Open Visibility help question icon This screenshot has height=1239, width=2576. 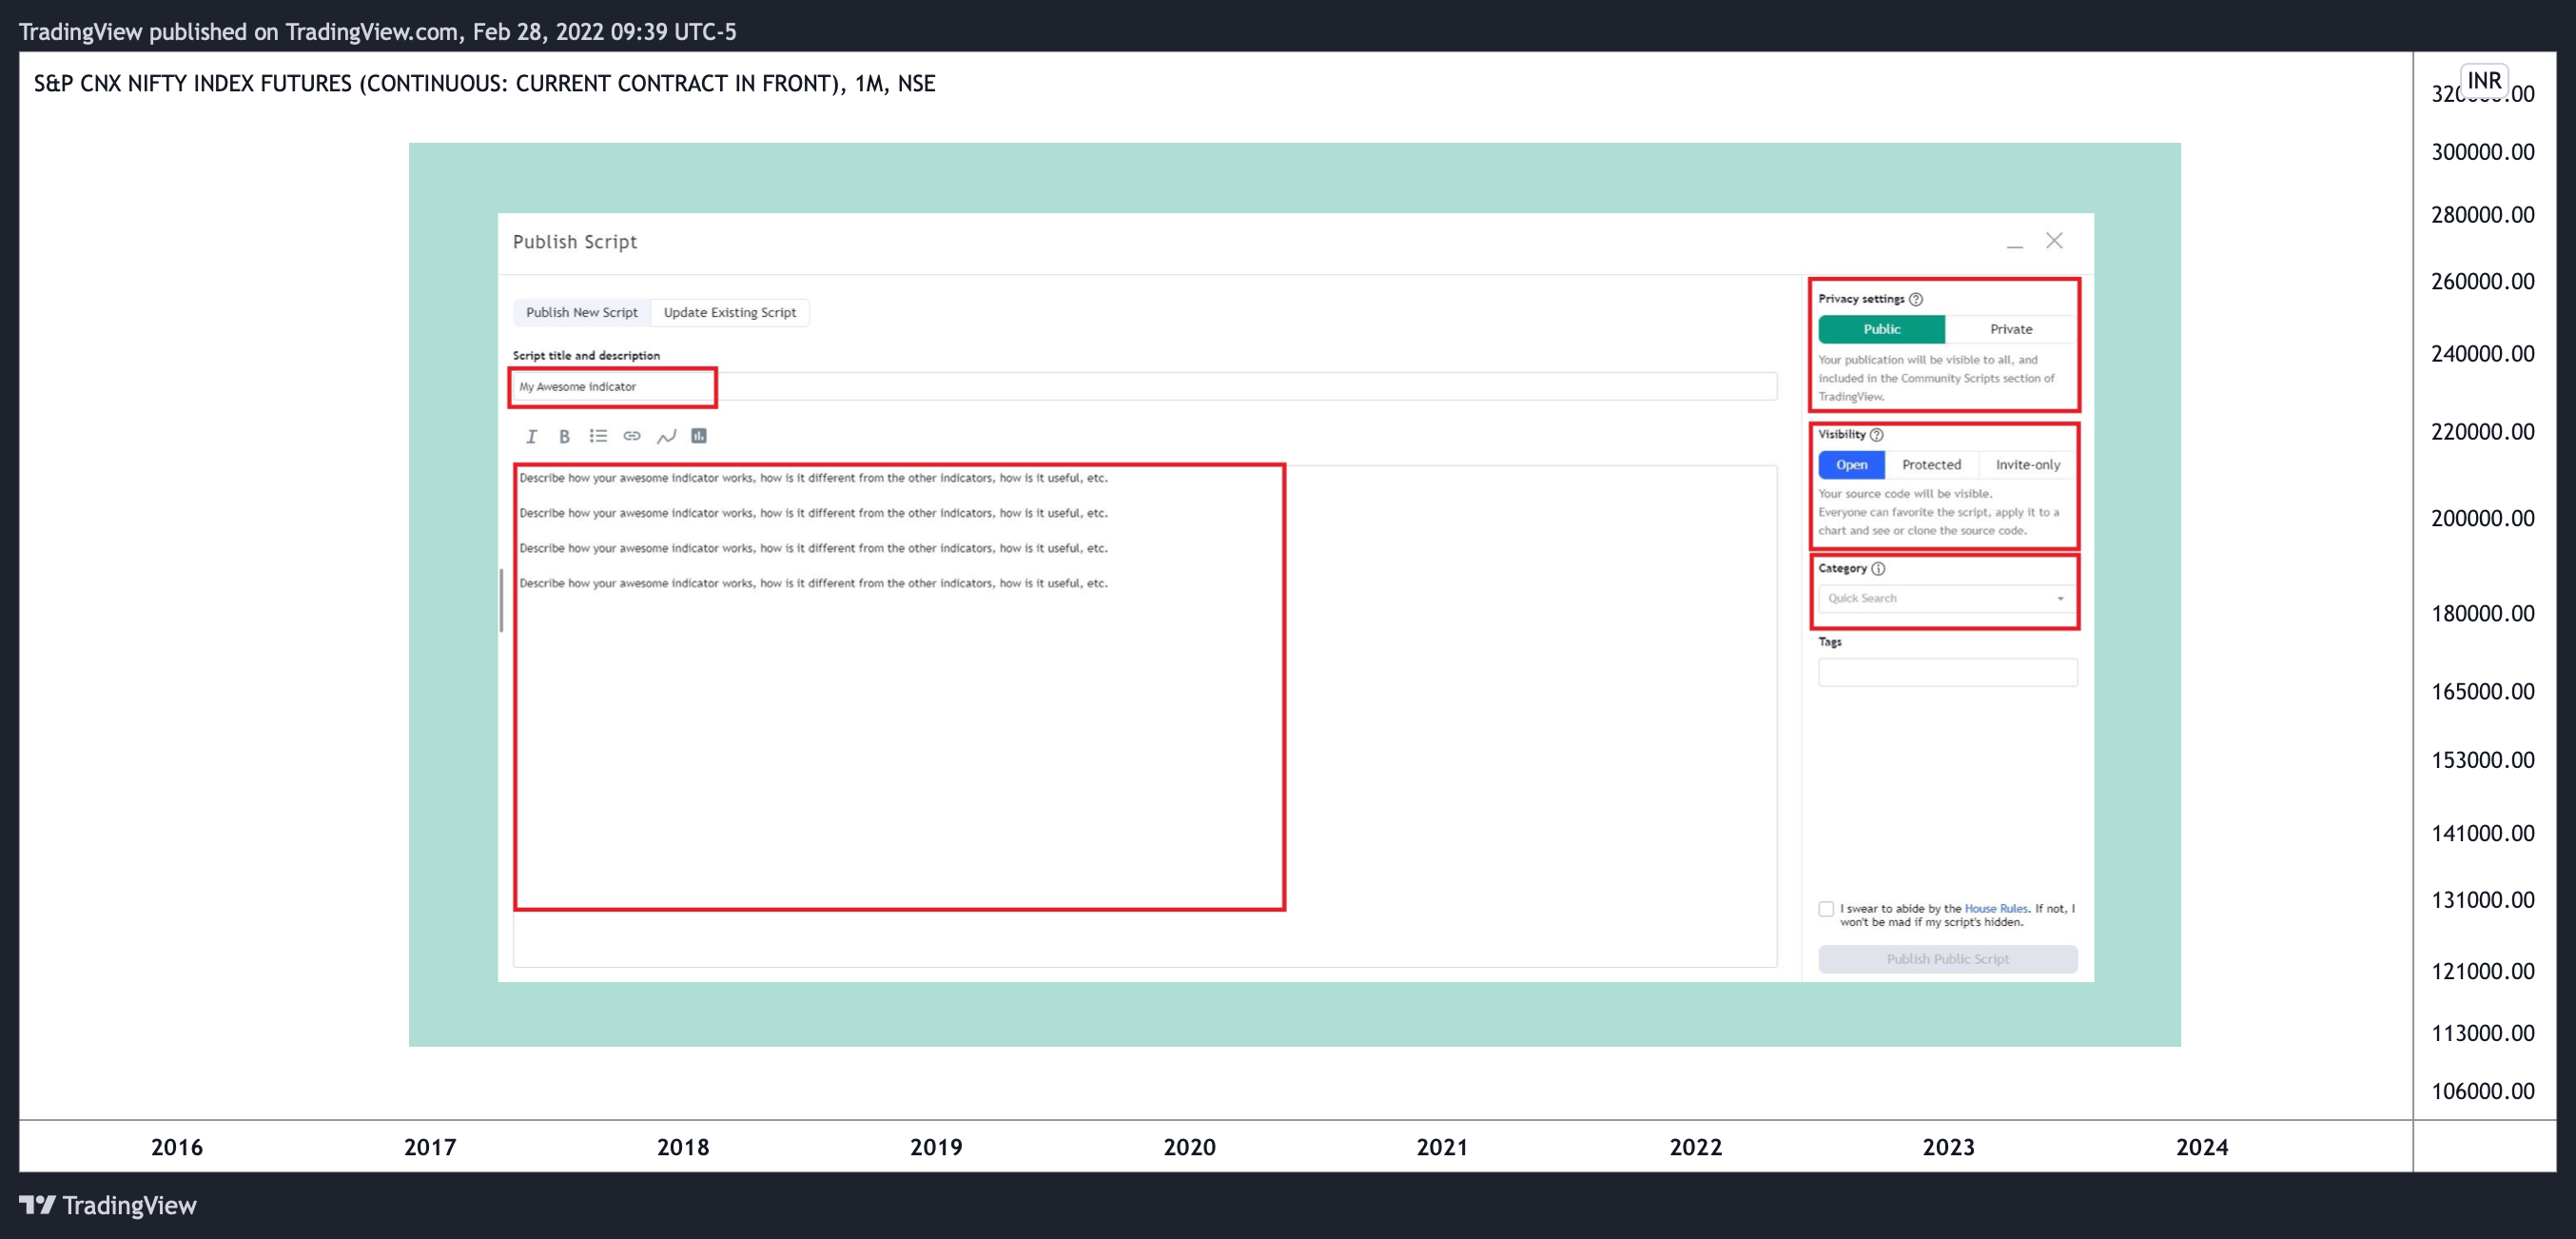(x=1877, y=435)
